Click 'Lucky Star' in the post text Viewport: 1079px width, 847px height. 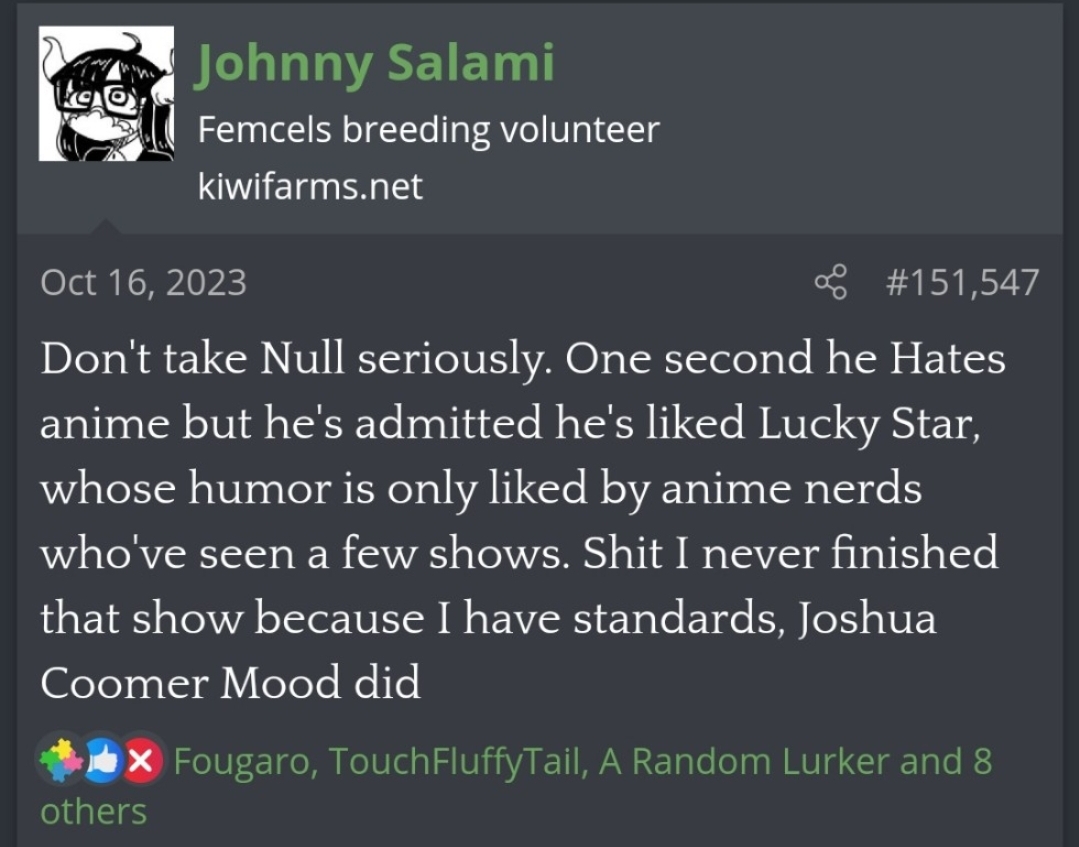(864, 425)
